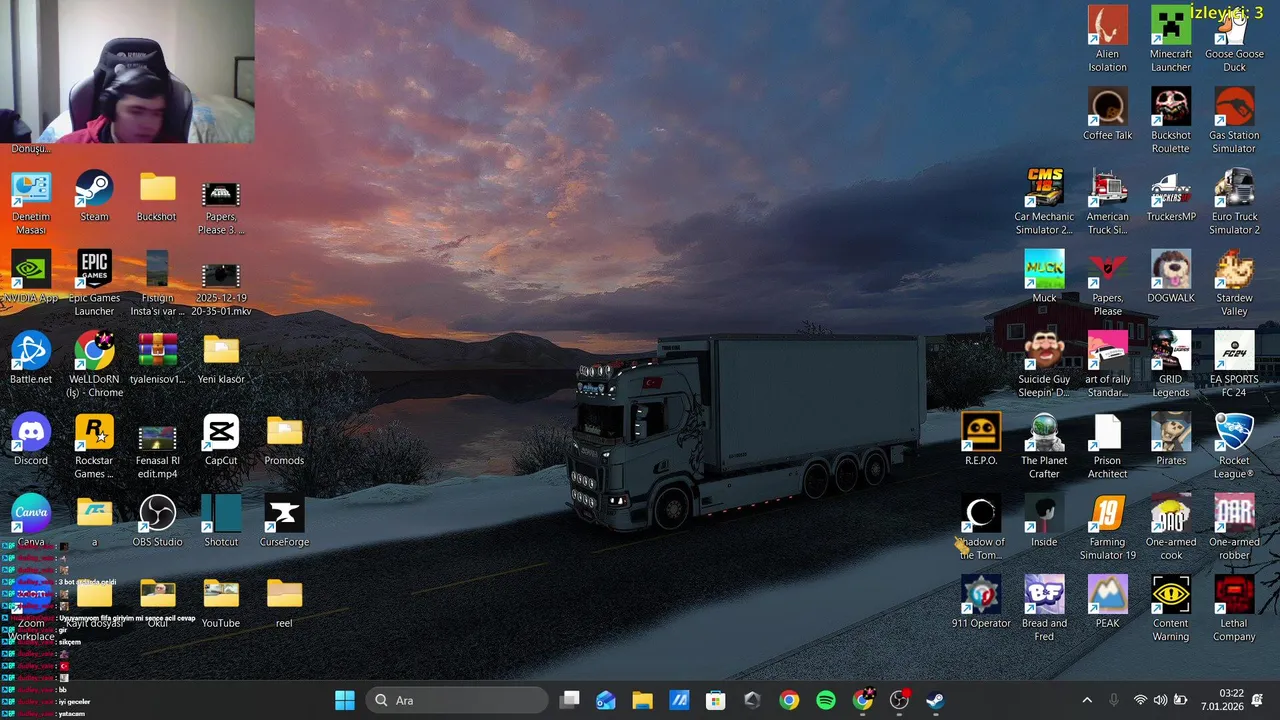Select the reel folder
The image size is (1280, 720).
click(x=284, y=602)
